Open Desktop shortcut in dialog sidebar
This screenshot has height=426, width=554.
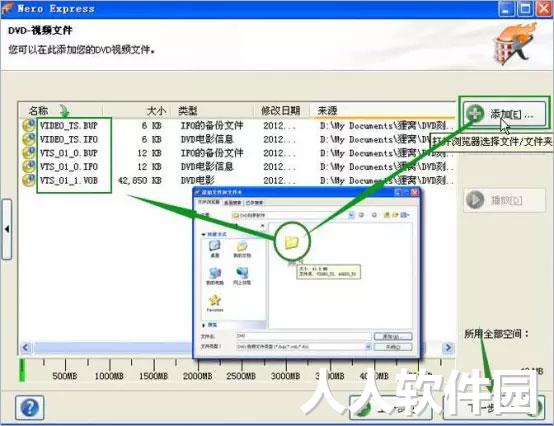pyautogui.click(x=215, y=249)
